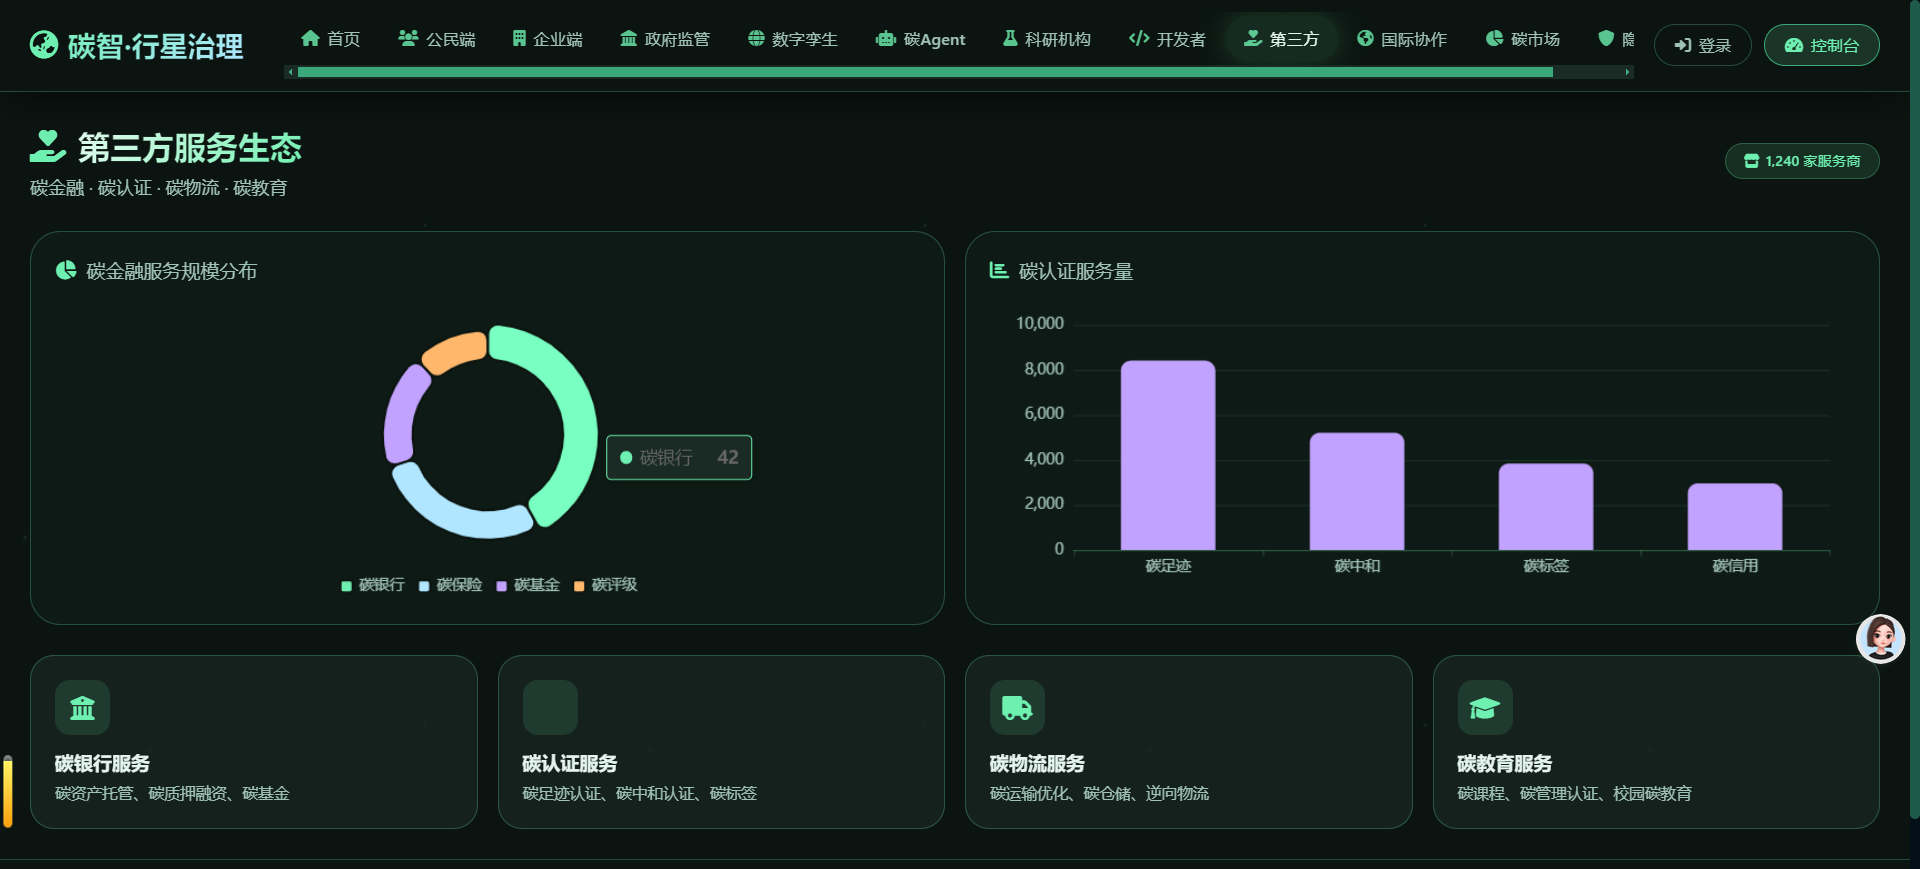Viewport: 1920px width, 869px height.
Task: Click the bar chart icon beside 碳认证服务量
Action: coord(998,270)
